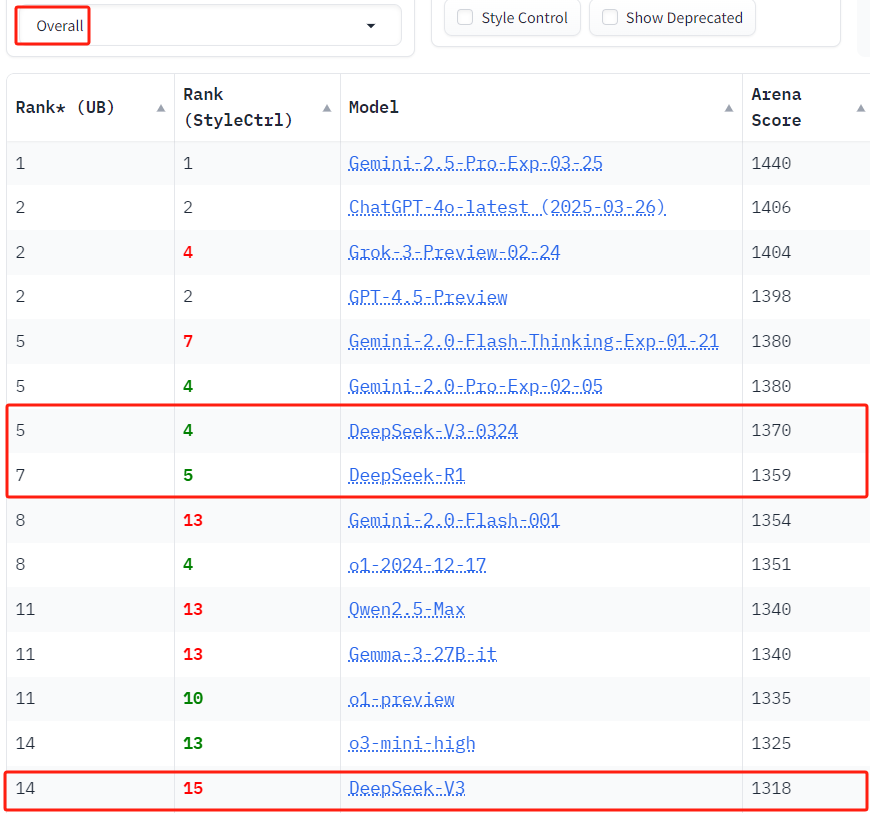Screen dimensions: 870x813
Task: Visit the Gemini-2.0-Flash-Thinking-Exp-01-21 link
Action: coord(534,341)
